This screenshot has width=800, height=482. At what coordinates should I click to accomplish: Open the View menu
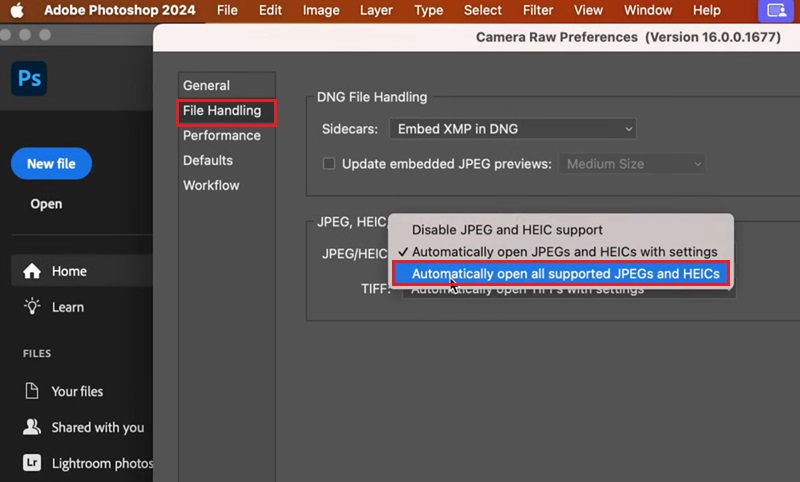coord(588,10)
